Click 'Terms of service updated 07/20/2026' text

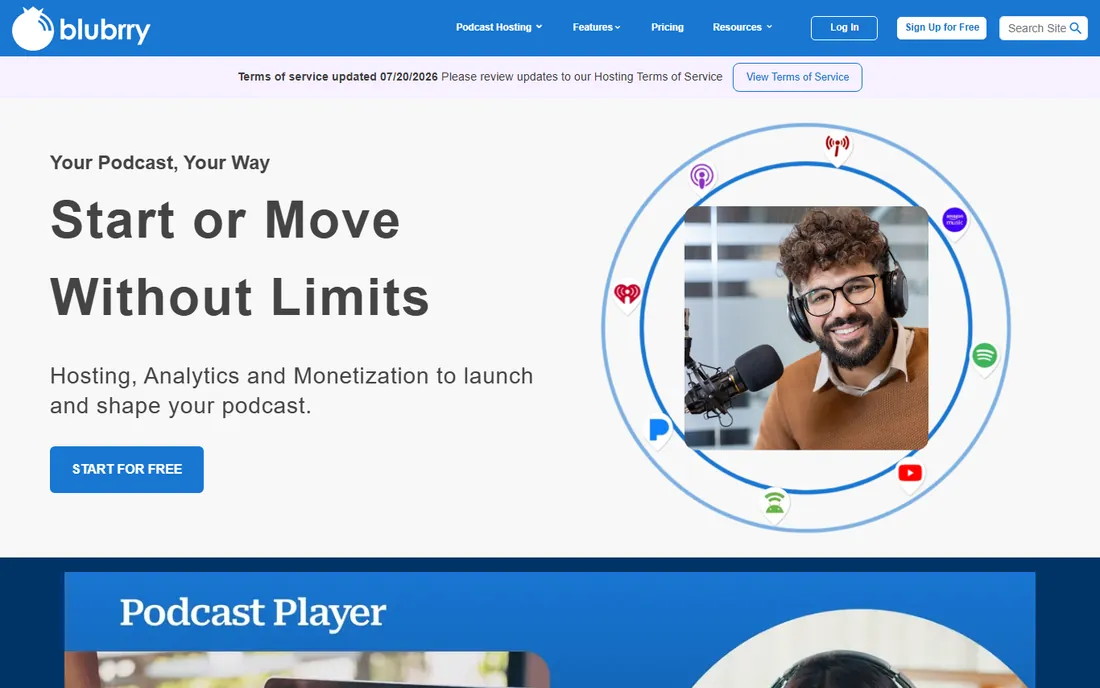[x=337, y=76]
